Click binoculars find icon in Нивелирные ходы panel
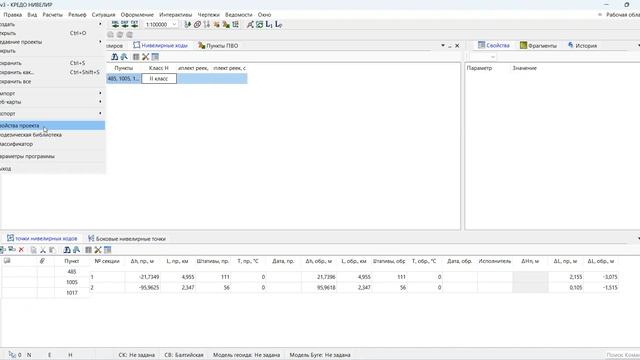Viewport: 640px width, 360px height. pyautogui.click(x=115, y=57)
